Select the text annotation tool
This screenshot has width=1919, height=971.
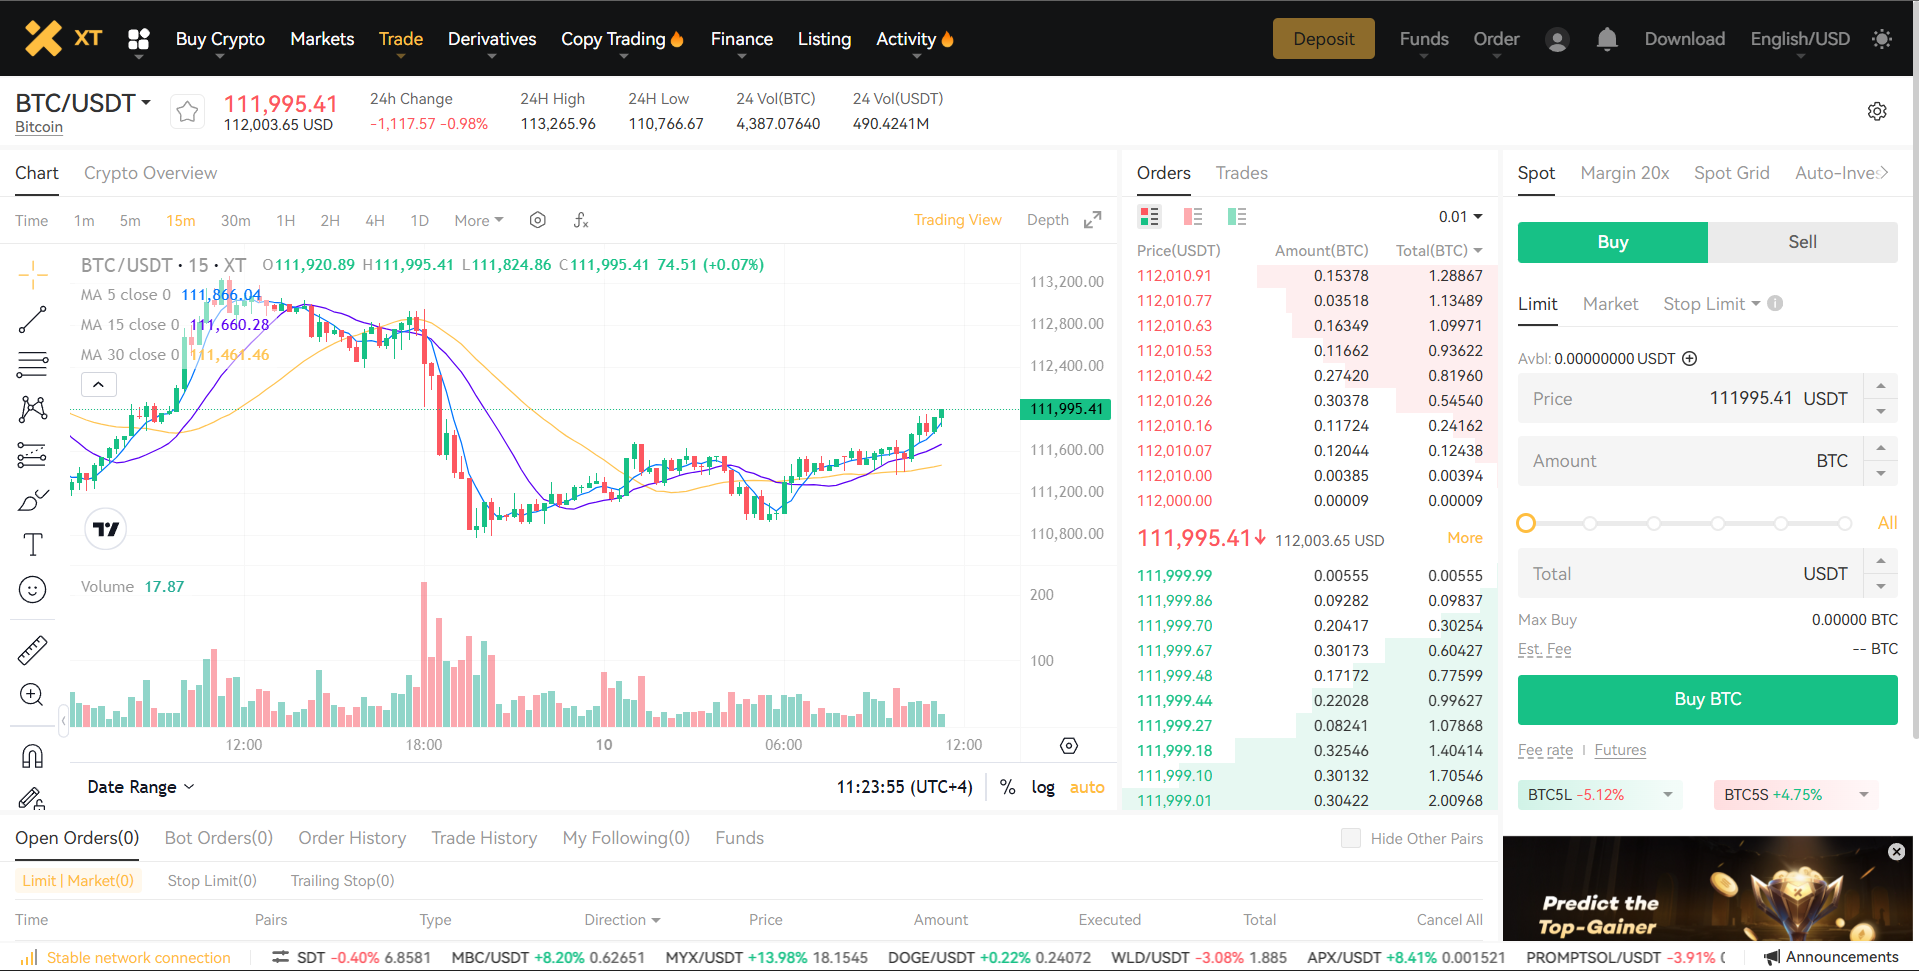click(32, 544)
